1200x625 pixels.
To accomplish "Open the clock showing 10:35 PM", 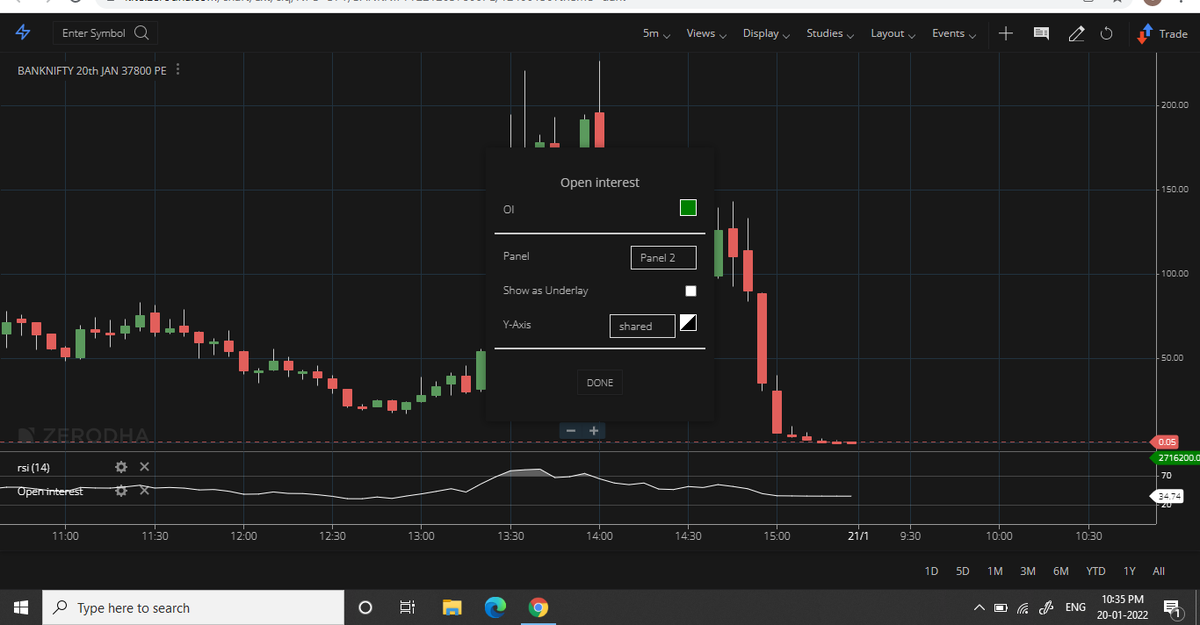I will point(1122,607).
